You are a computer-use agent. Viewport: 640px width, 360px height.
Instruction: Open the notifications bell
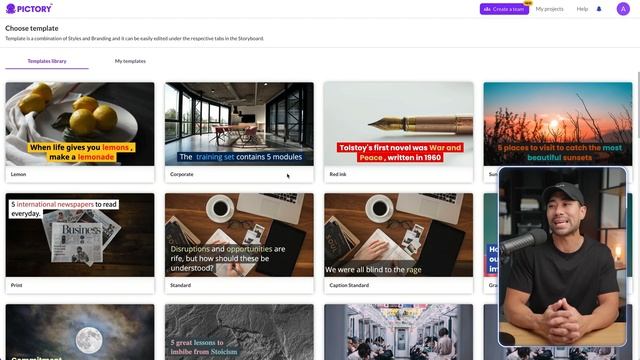coord(599,9)
